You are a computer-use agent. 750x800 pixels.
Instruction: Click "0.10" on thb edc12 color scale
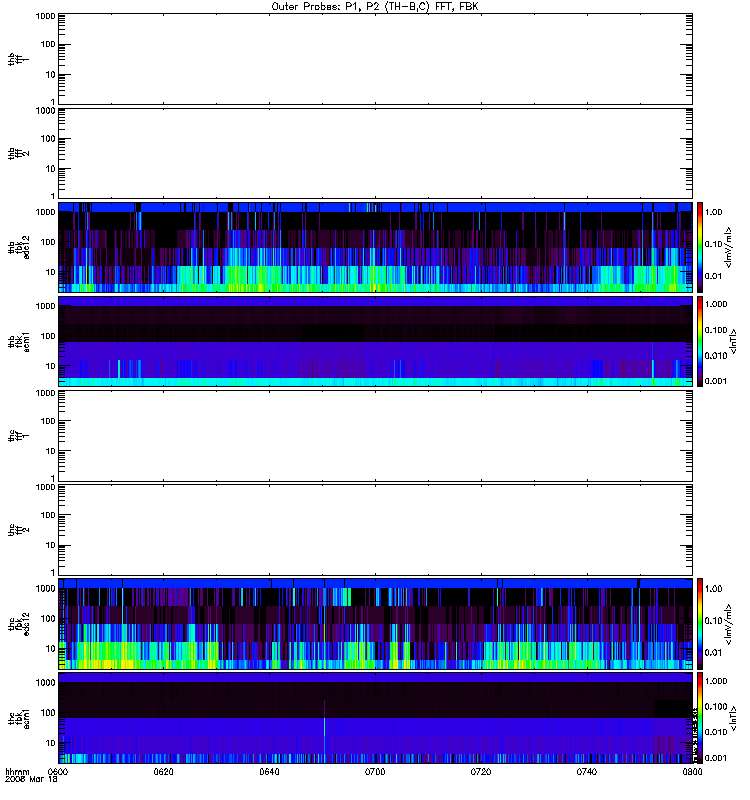pos(713,244)
